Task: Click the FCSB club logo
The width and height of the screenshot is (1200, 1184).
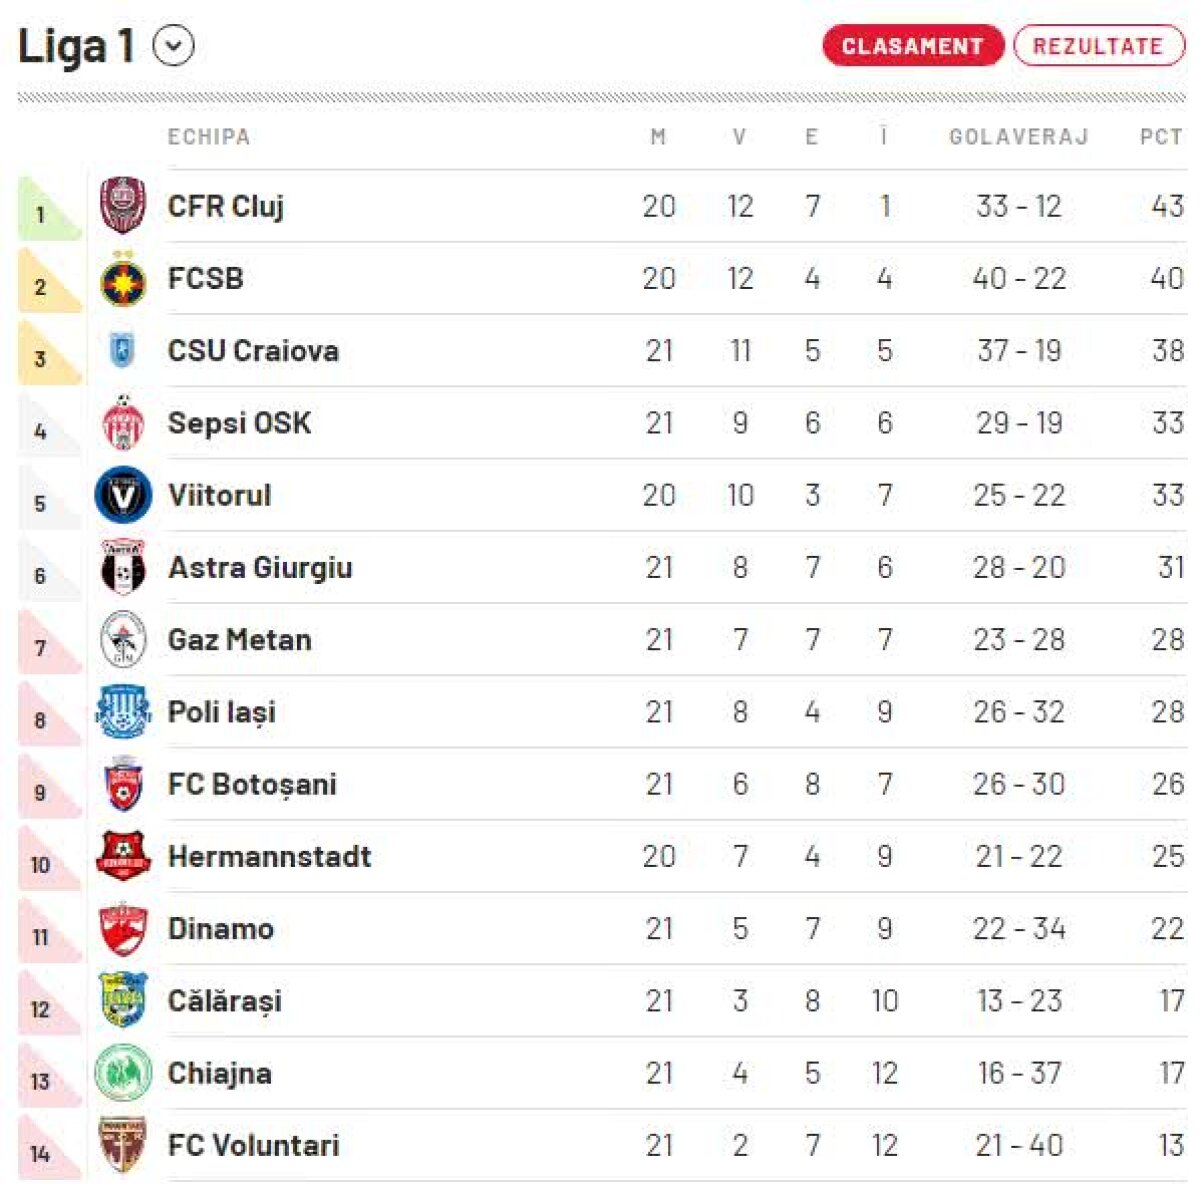Action: point(123,279)
